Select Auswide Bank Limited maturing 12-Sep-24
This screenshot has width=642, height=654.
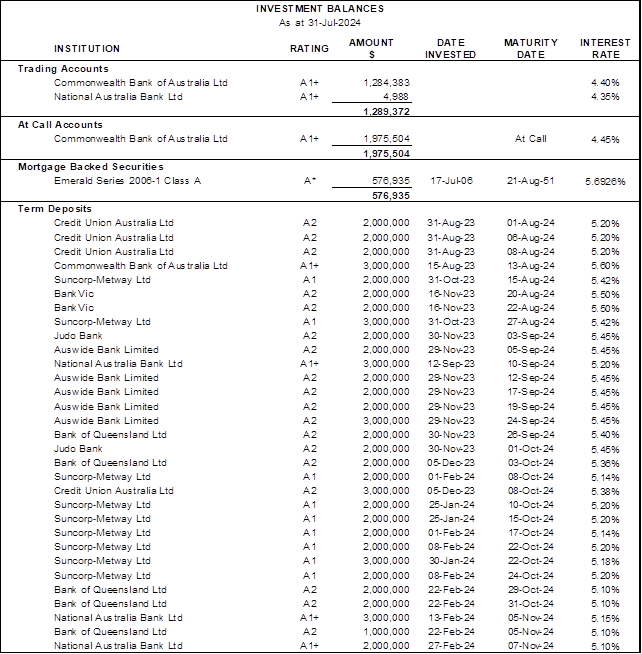click(106, 378)
